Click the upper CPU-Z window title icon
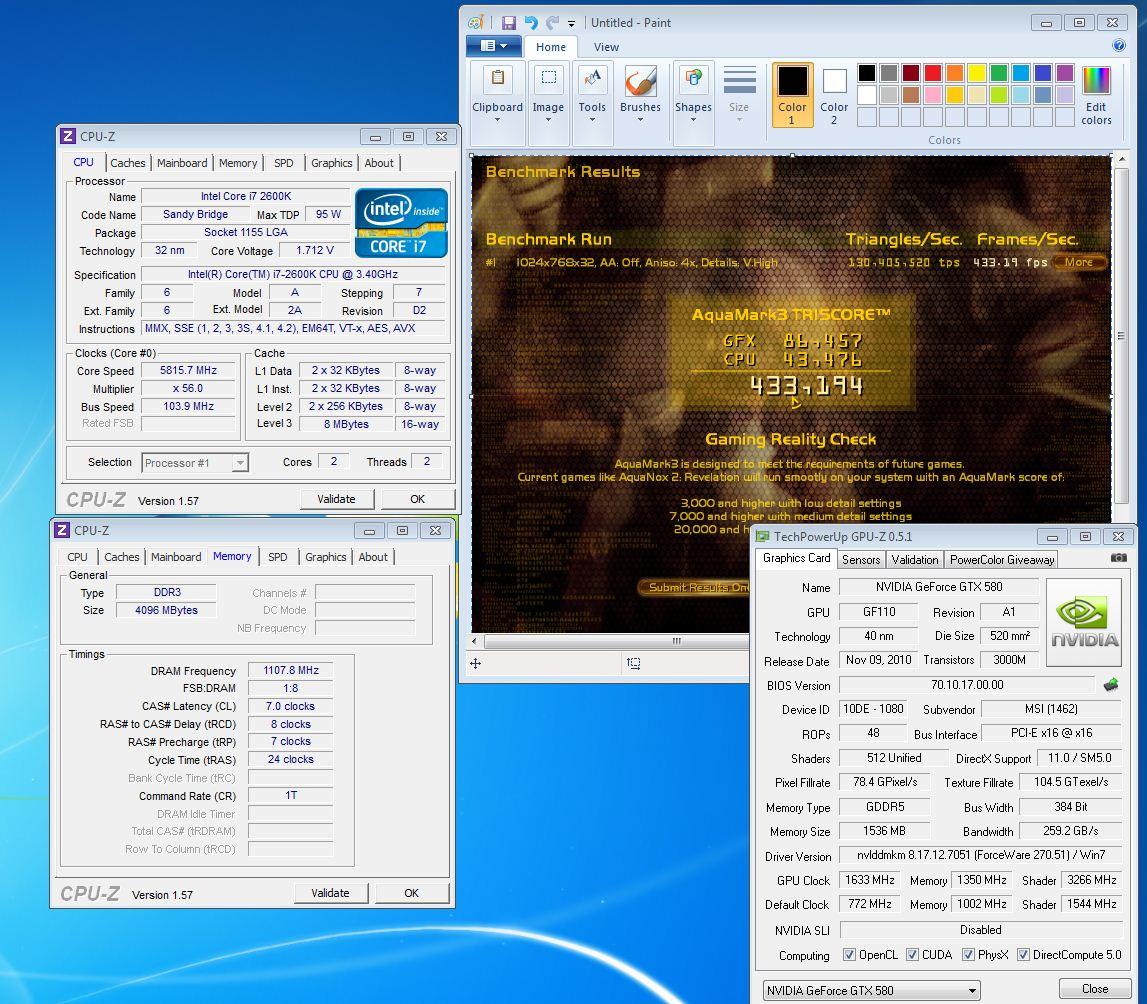1147x1004 pixels. click(68, 137)
